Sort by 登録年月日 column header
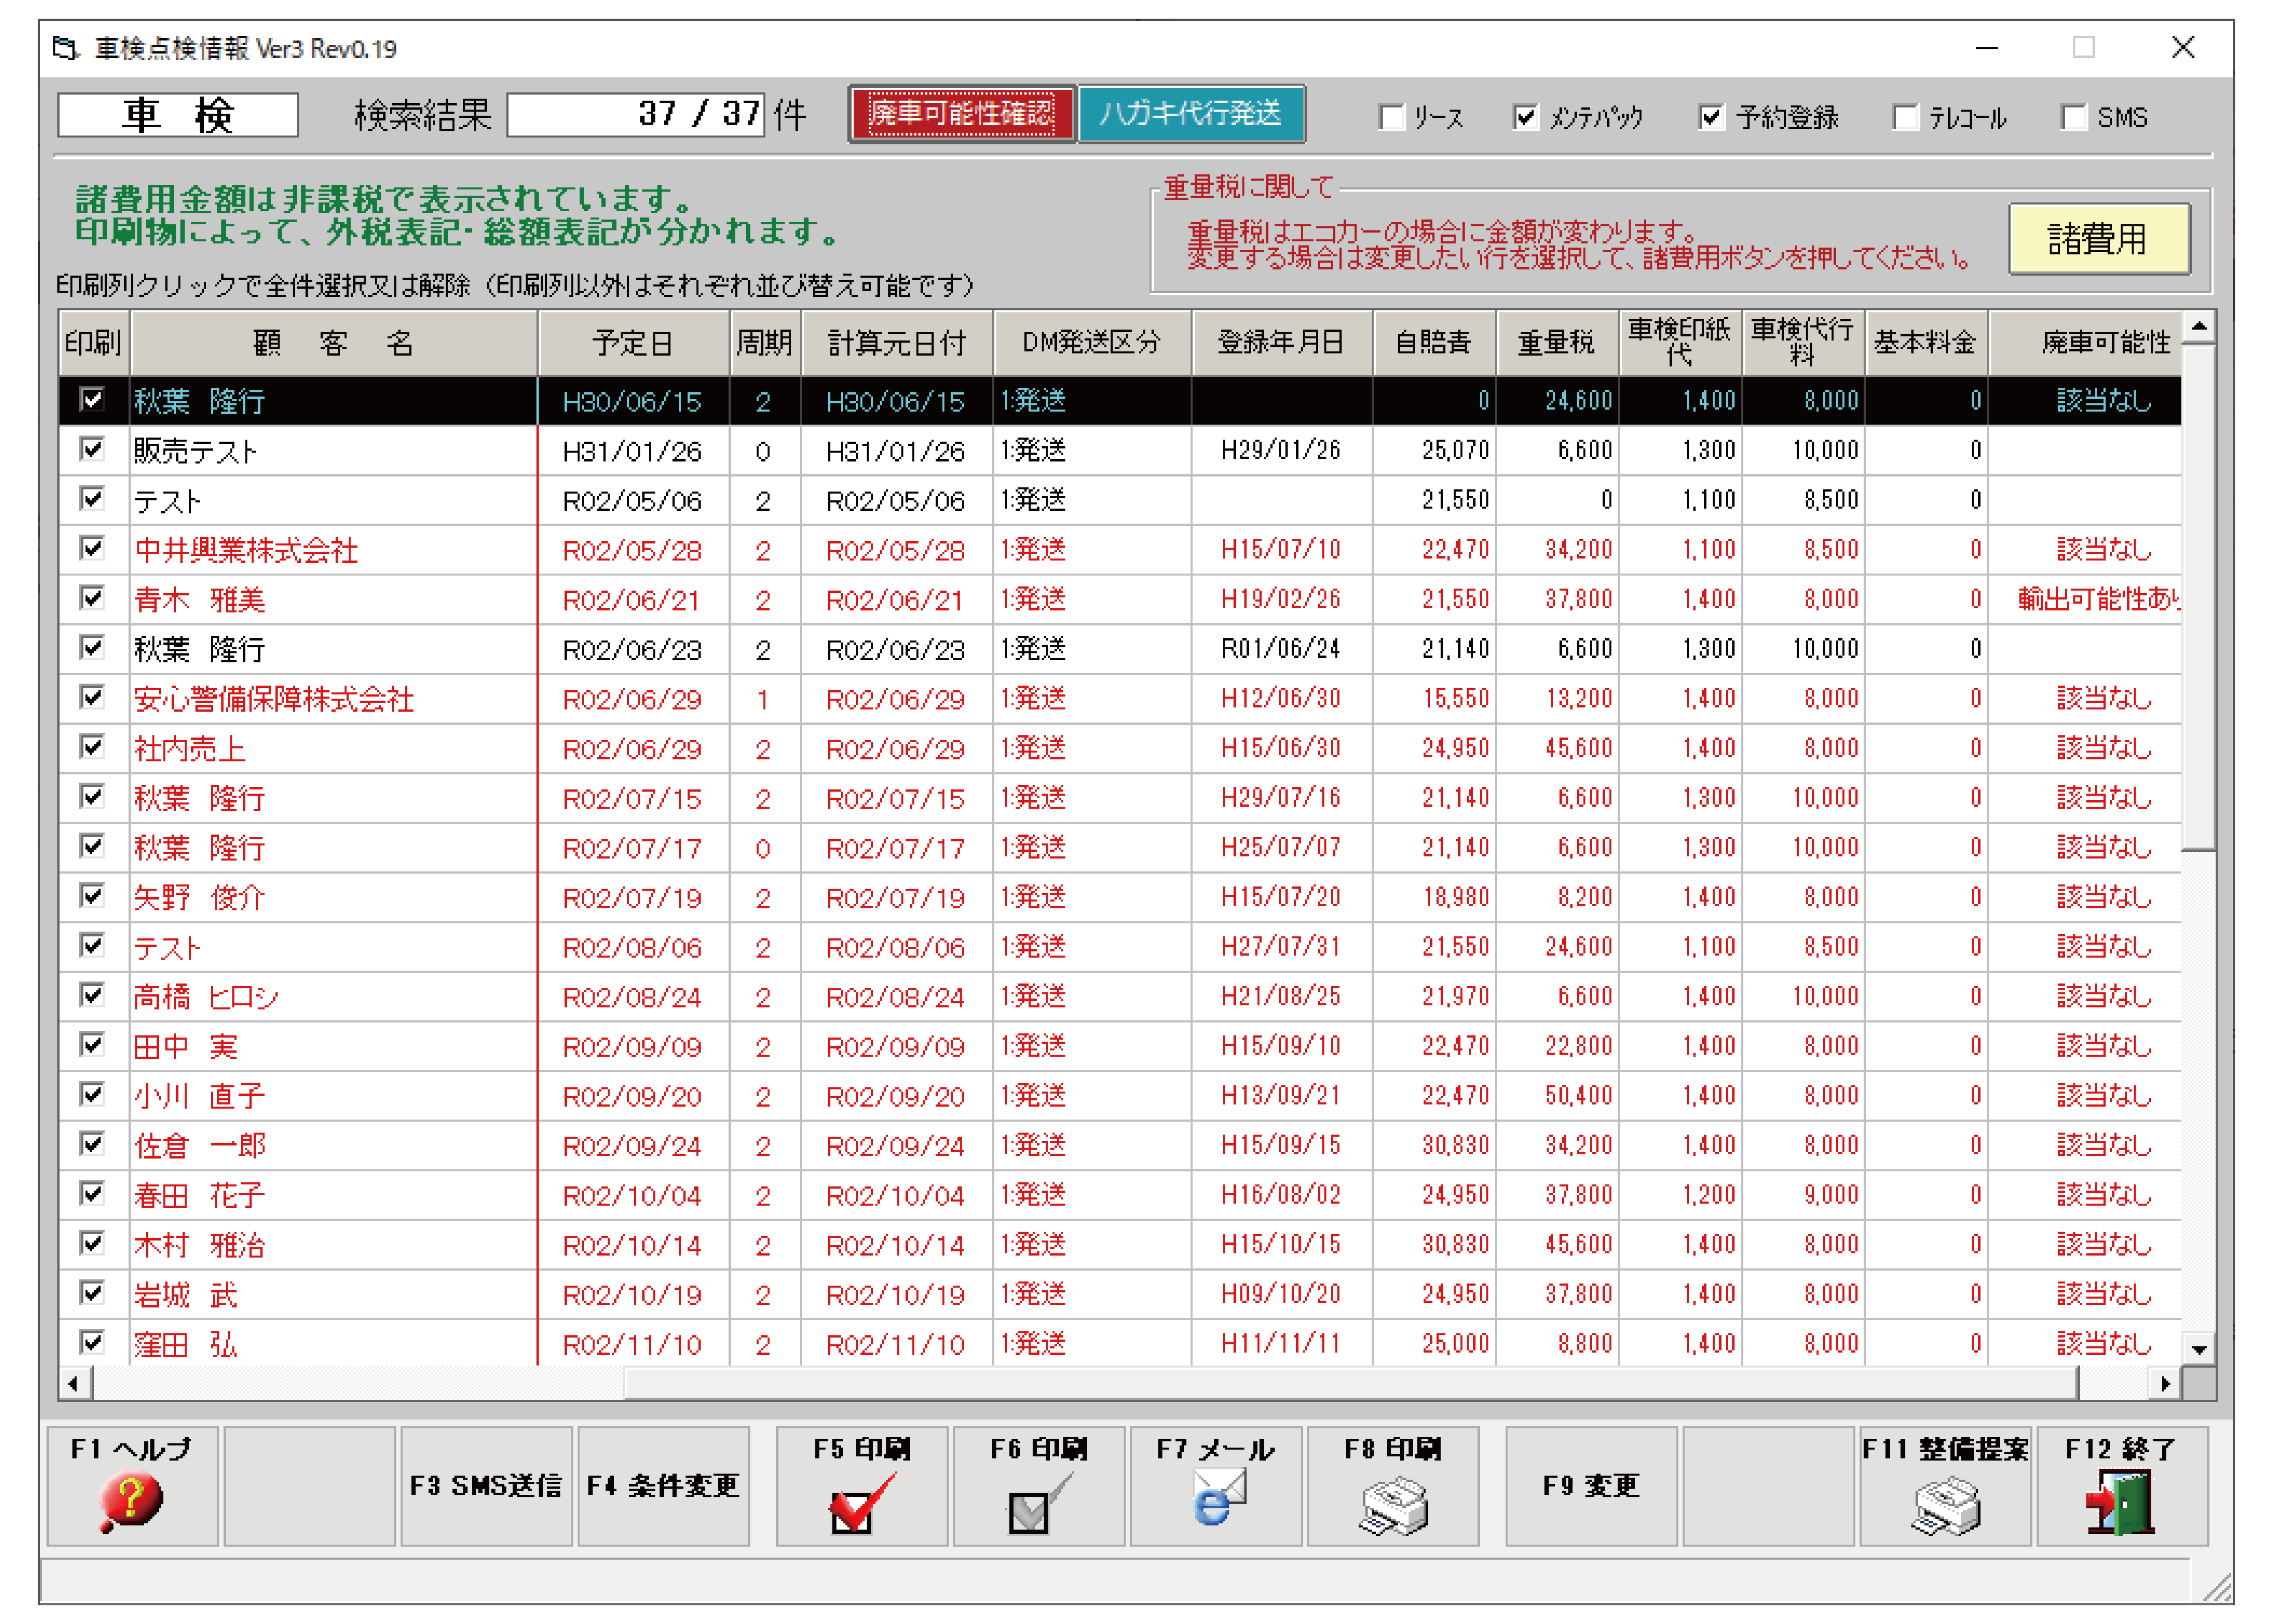Image resolution: width=2273 pixels, height=1624 pixels. point(1281,343)
